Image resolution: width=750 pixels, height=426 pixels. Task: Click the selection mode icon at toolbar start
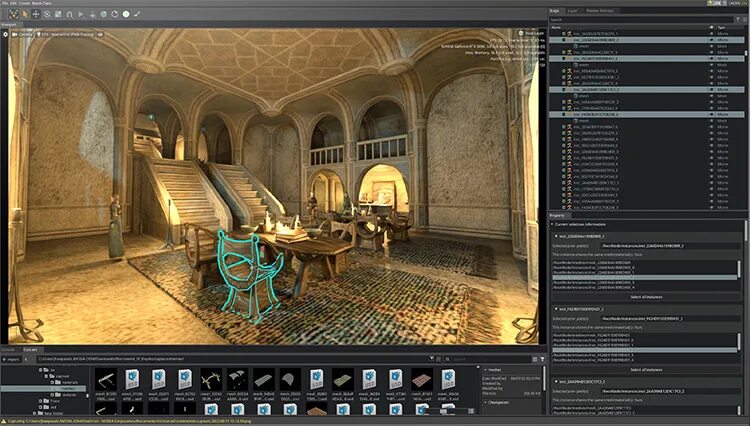click(13, 14)
